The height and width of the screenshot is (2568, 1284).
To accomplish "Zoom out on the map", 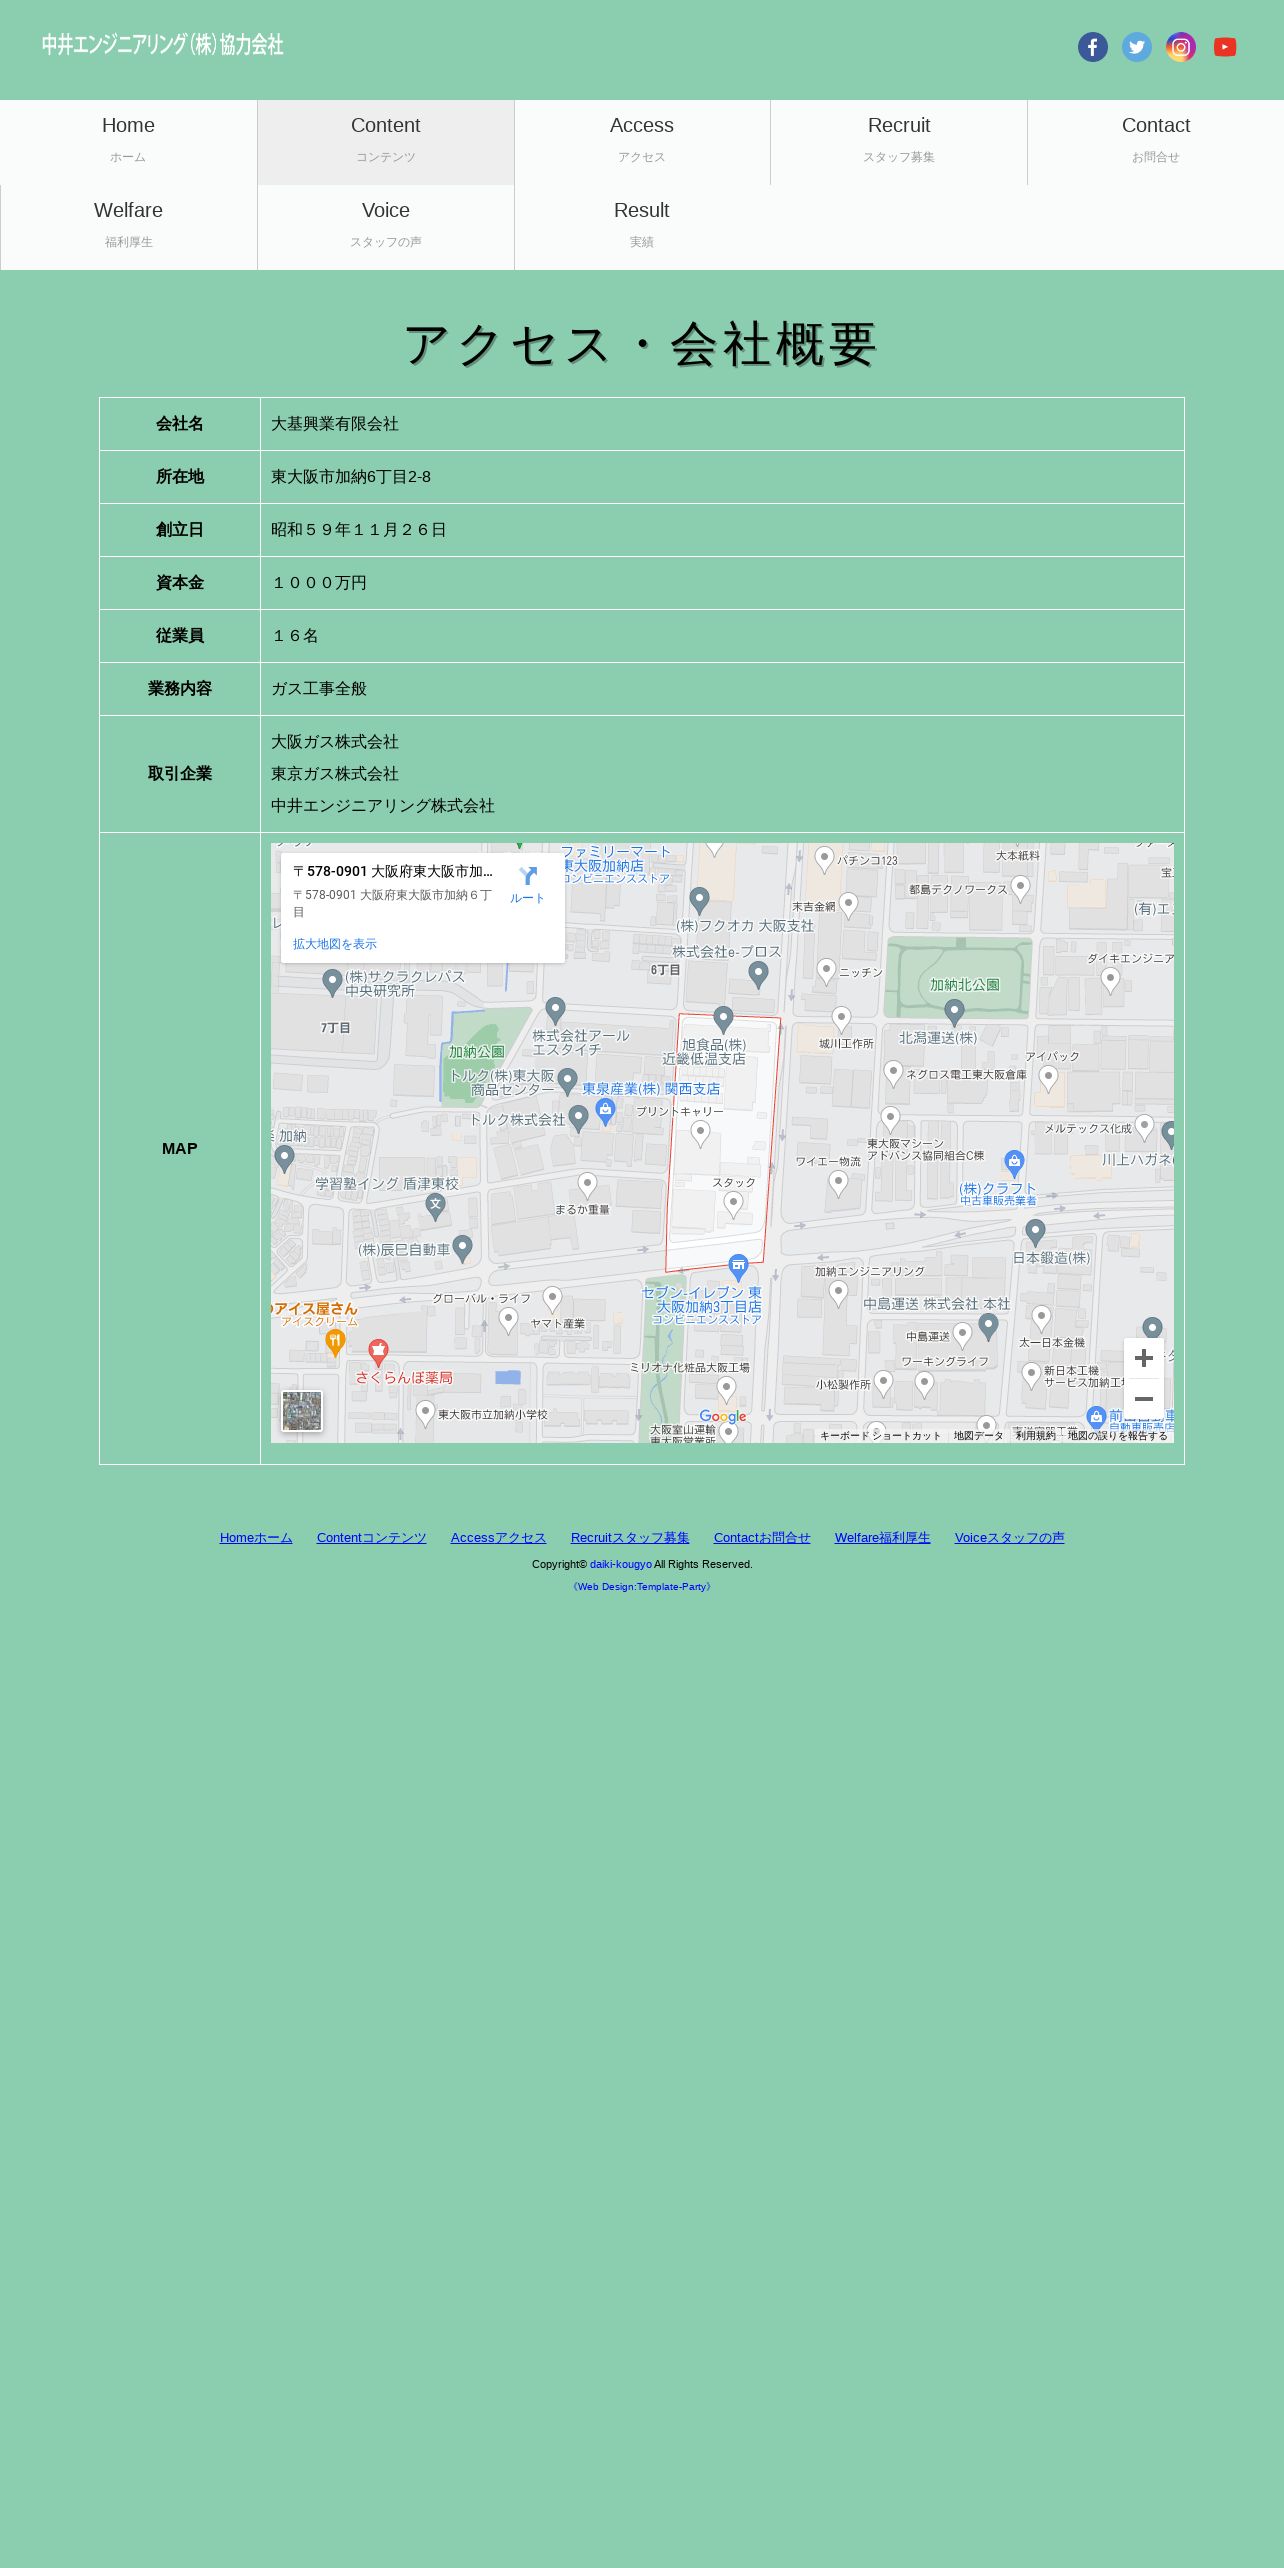I will [1144, 1398].
